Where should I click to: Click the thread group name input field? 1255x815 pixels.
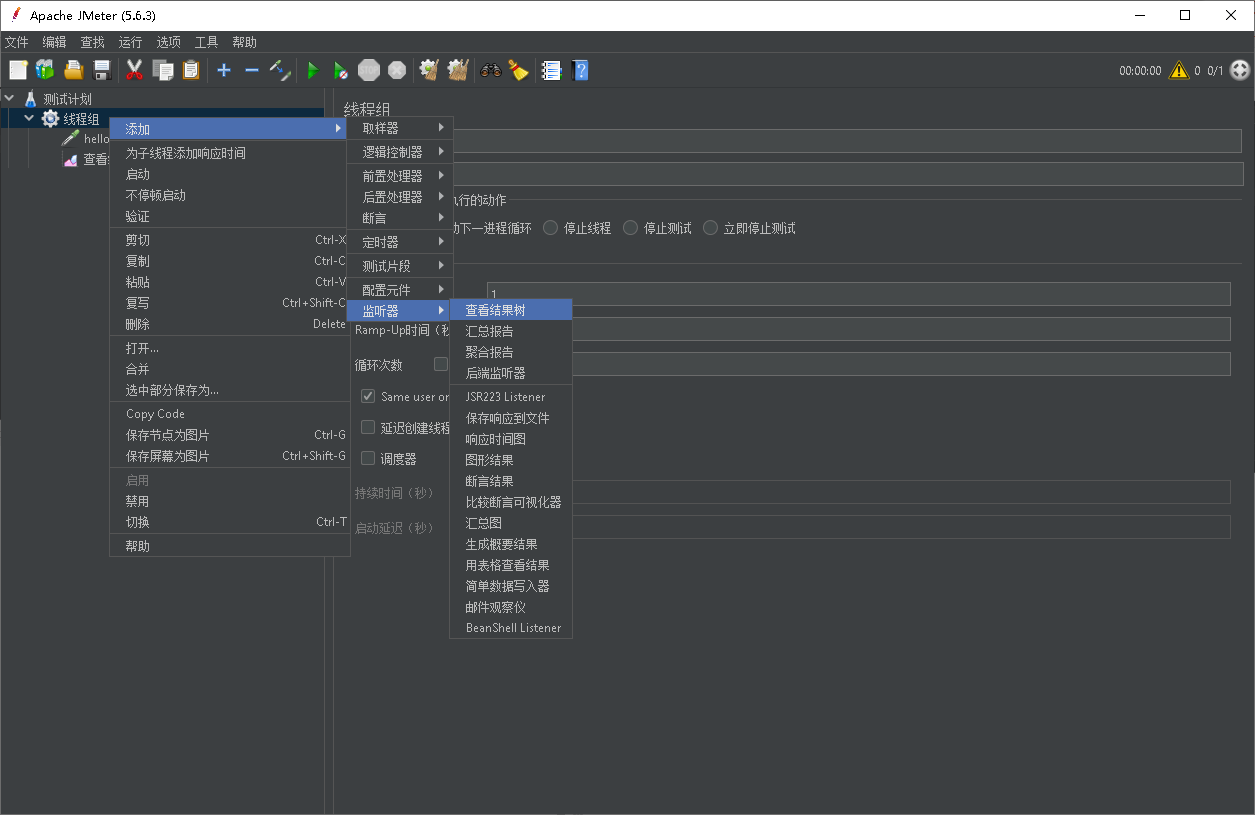(x=848, y=141)
